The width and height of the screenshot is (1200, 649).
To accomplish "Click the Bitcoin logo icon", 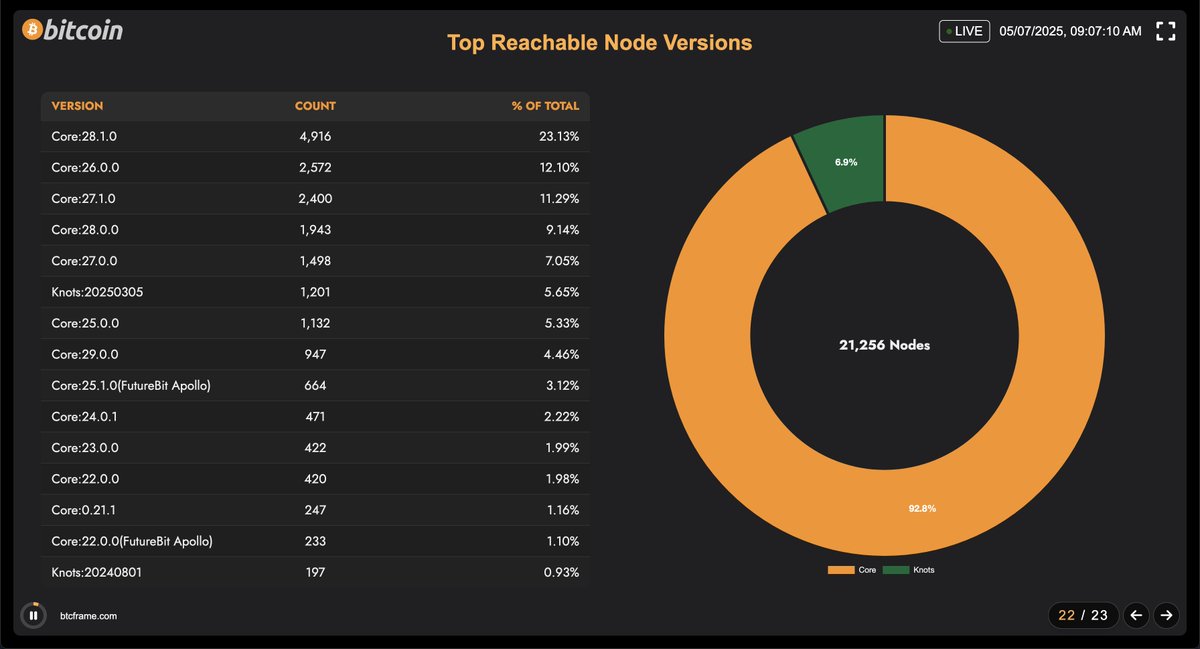I will (x=31, y=30).
